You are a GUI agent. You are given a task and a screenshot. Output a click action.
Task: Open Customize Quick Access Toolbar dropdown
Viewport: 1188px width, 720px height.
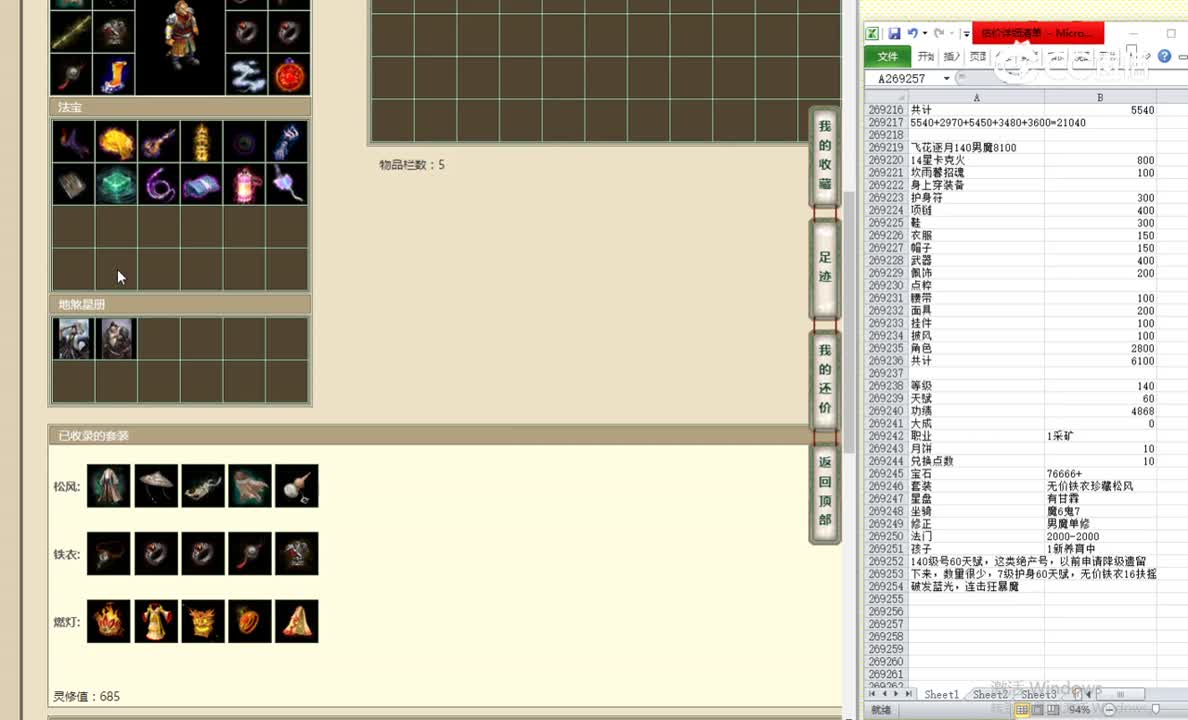[x=966, y=34]
